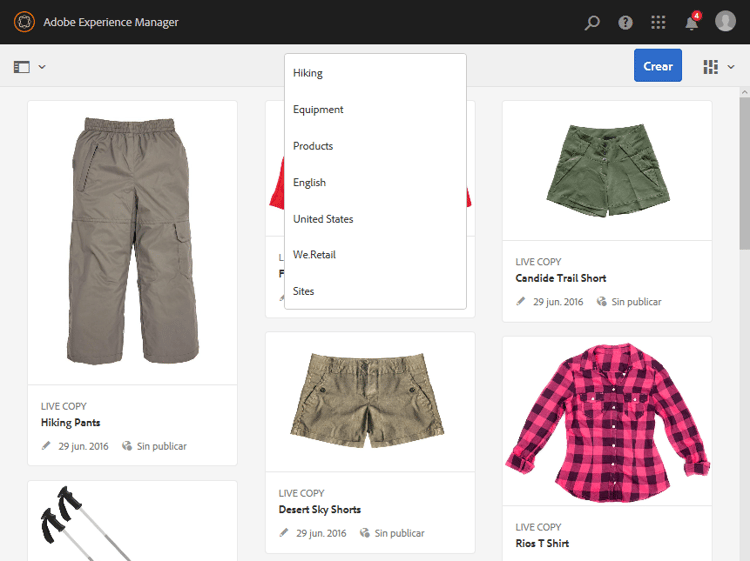Image resolution: width=750 pixels, height=561 pixels.
Task: Click Sin publicar on Desert Sky Shorts card
Action: point(399,533)
